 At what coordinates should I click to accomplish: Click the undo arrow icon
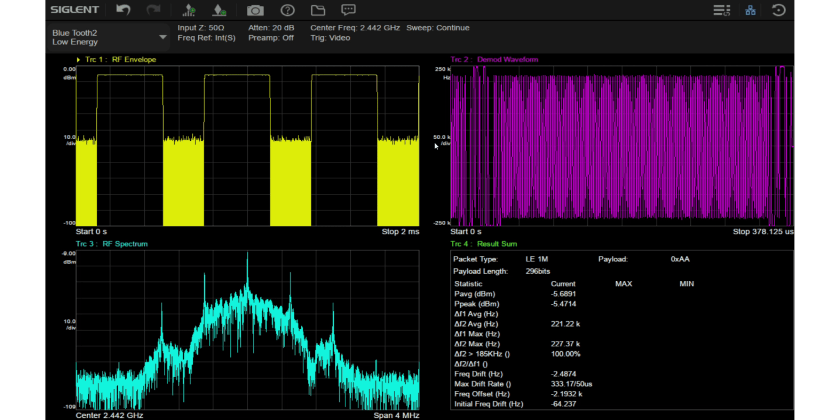[x=123, y=10]
